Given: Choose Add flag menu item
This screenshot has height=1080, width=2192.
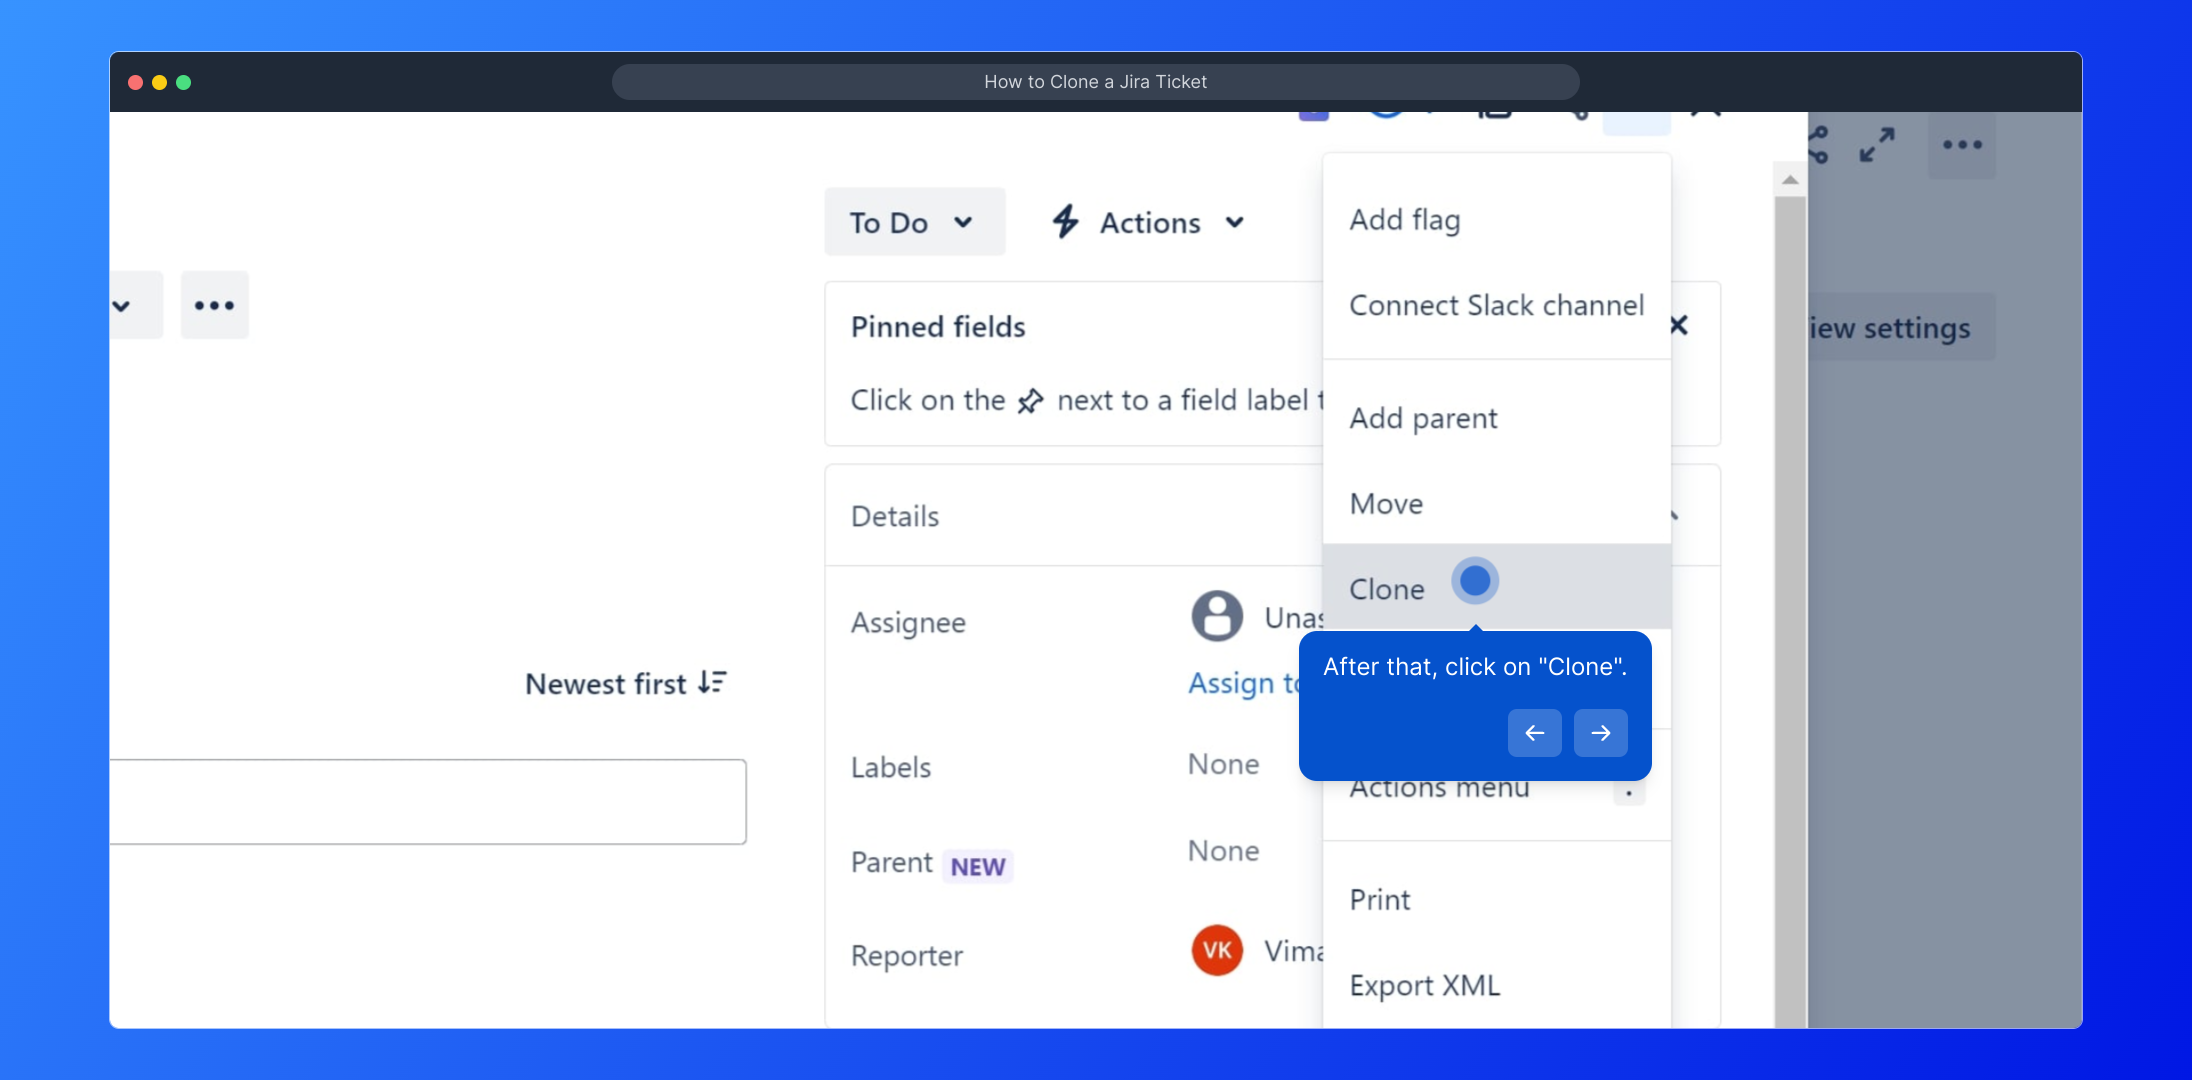Looking at the screenshot, I should pos(1405,220).
